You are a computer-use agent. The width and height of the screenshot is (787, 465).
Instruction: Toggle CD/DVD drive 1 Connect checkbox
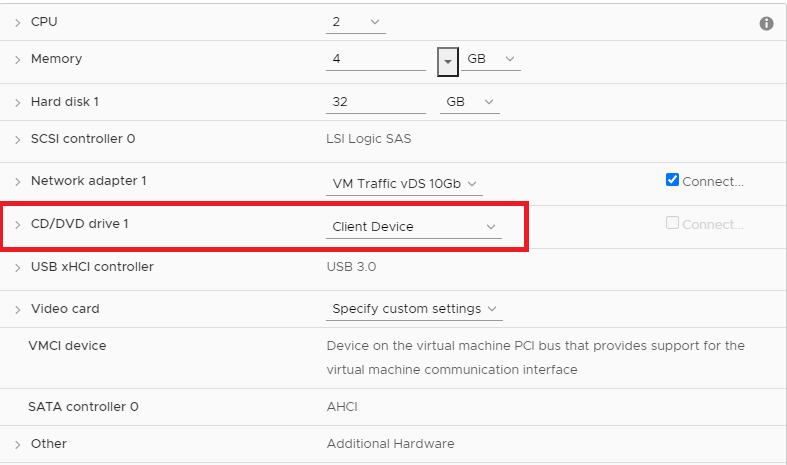[x=672, y=224]
